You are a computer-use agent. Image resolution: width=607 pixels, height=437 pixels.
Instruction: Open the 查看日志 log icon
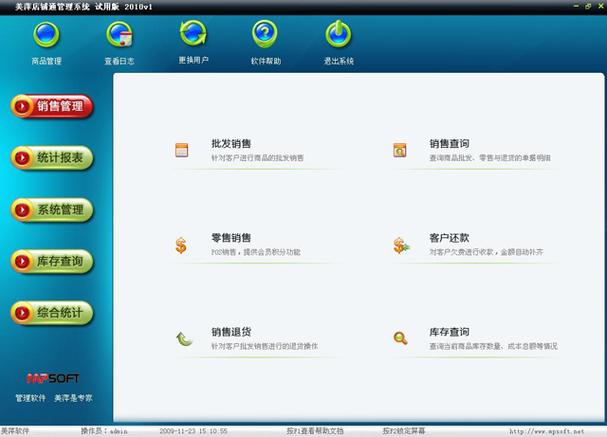[119, 34]
